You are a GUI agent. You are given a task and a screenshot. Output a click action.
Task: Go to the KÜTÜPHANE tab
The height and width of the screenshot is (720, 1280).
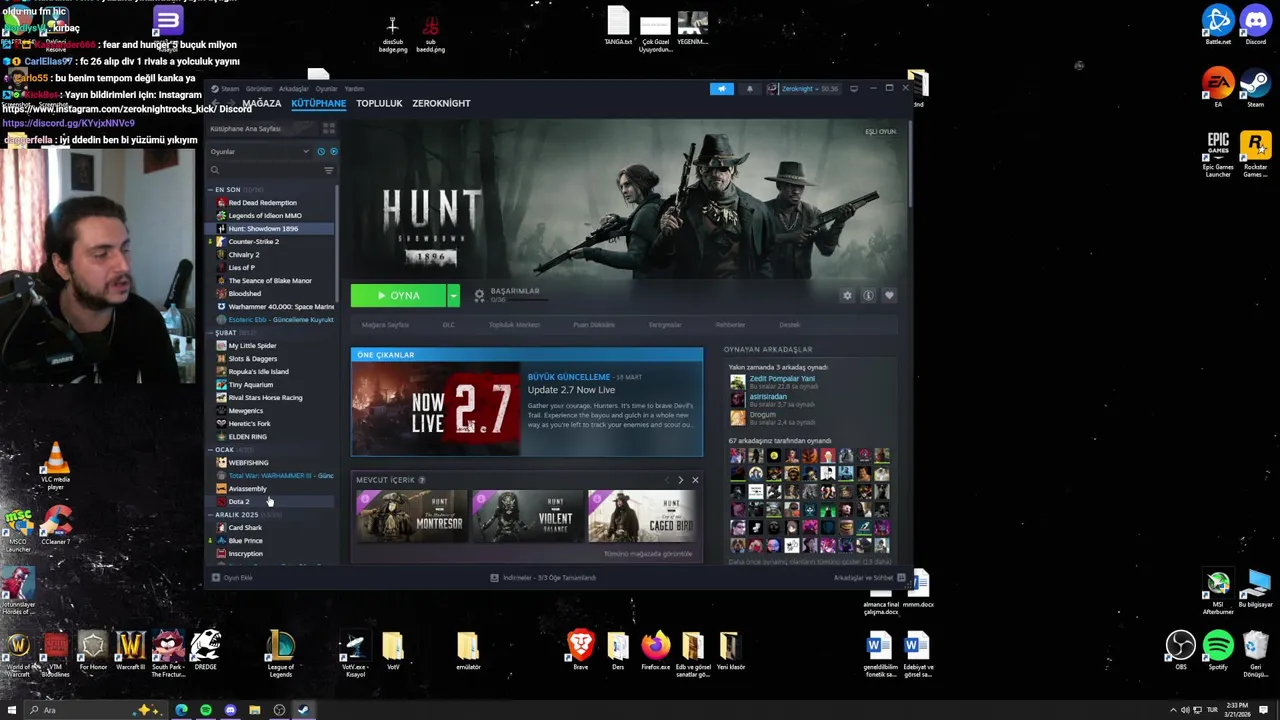(x=318, y=104)
